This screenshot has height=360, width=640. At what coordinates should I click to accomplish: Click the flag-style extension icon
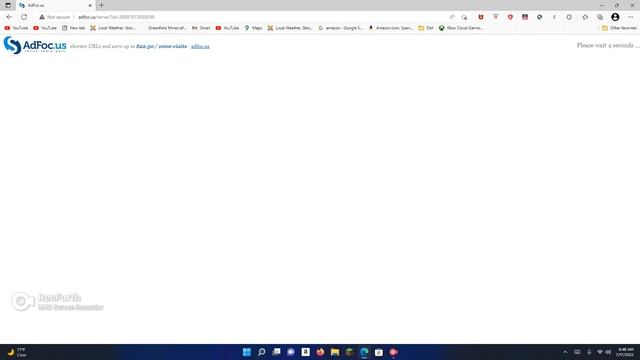[x=525, y=17]
